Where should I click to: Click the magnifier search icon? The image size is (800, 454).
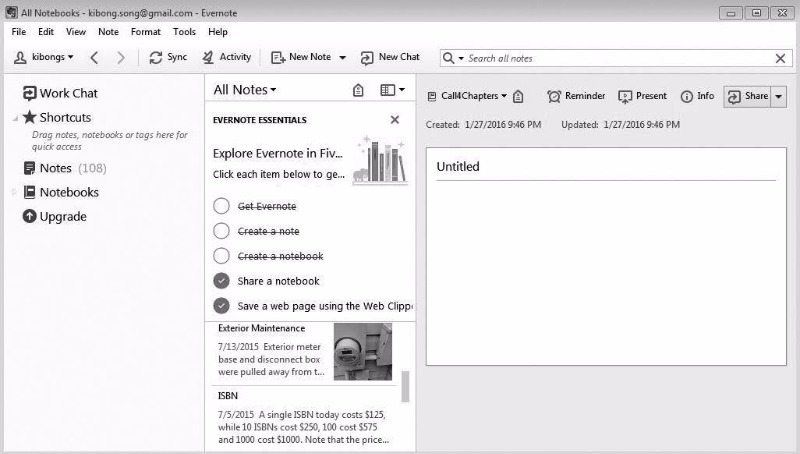(x=448, y=58)
